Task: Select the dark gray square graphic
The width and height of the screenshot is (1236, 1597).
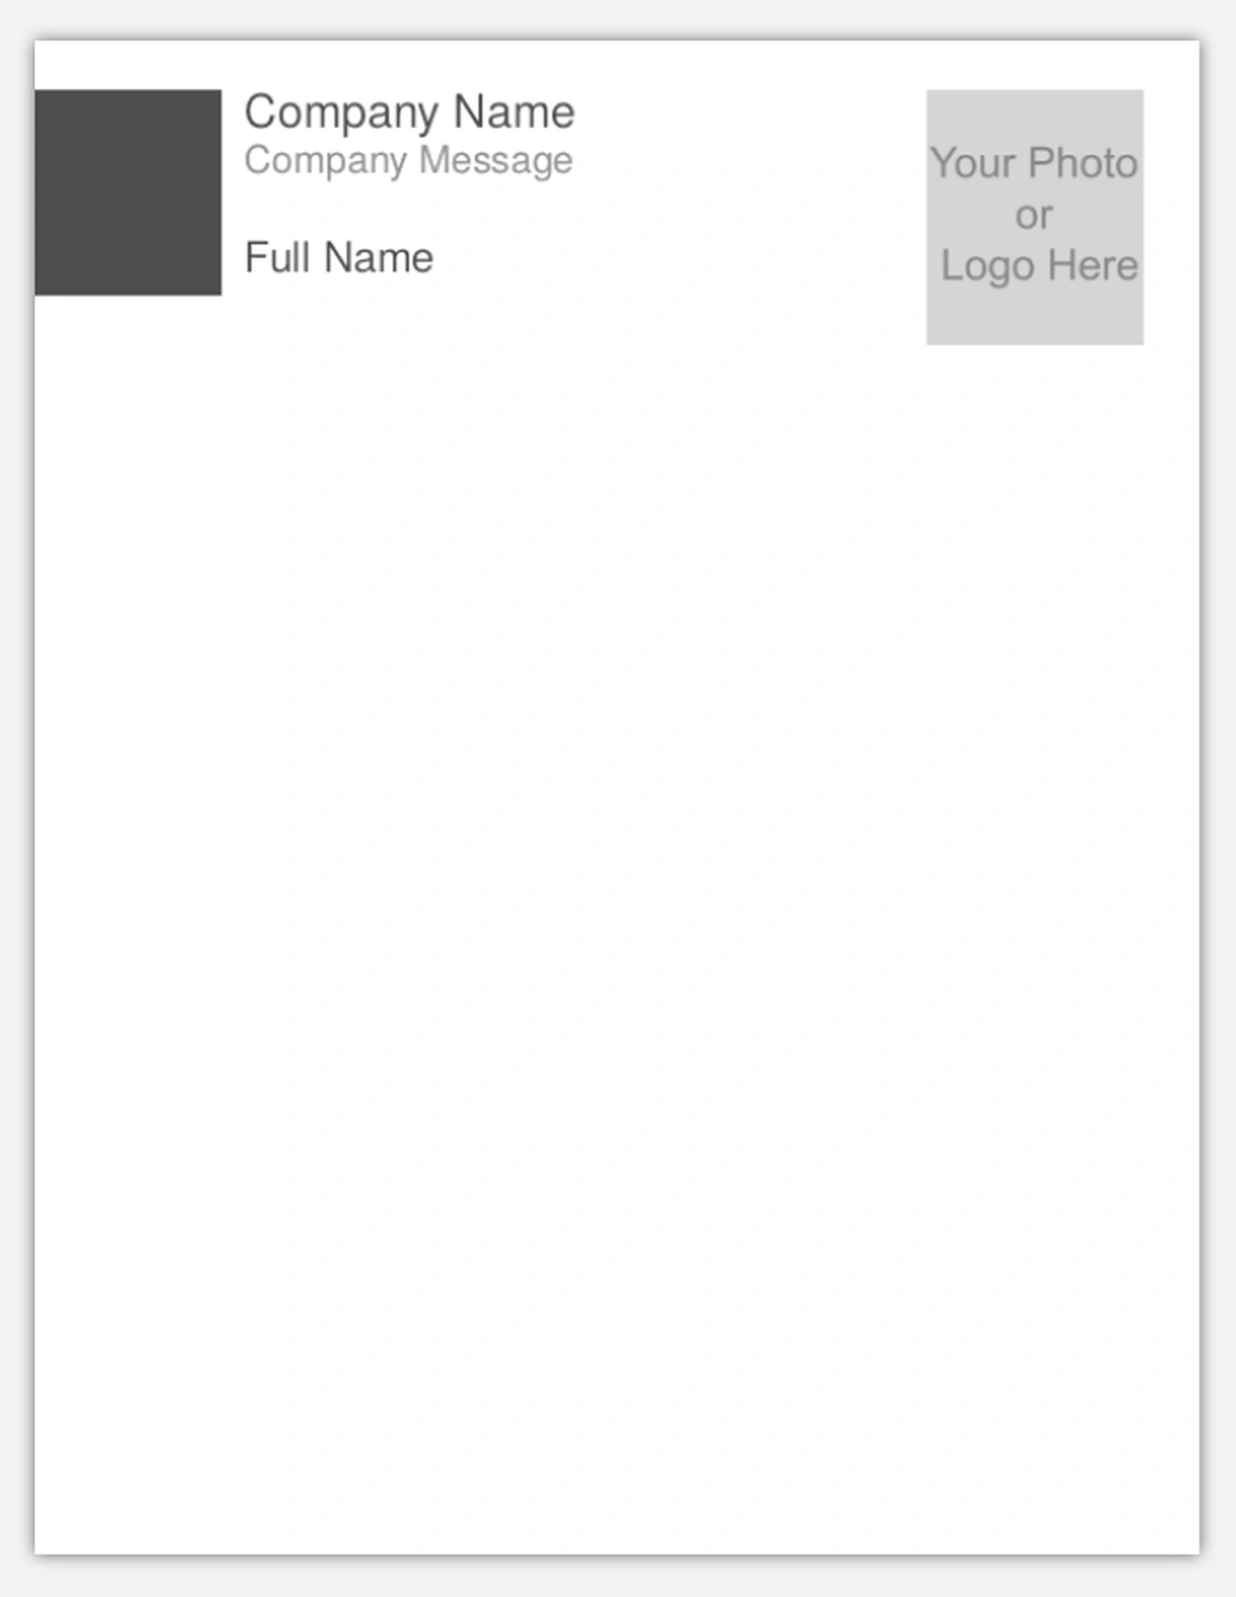Action: (128, 192)
